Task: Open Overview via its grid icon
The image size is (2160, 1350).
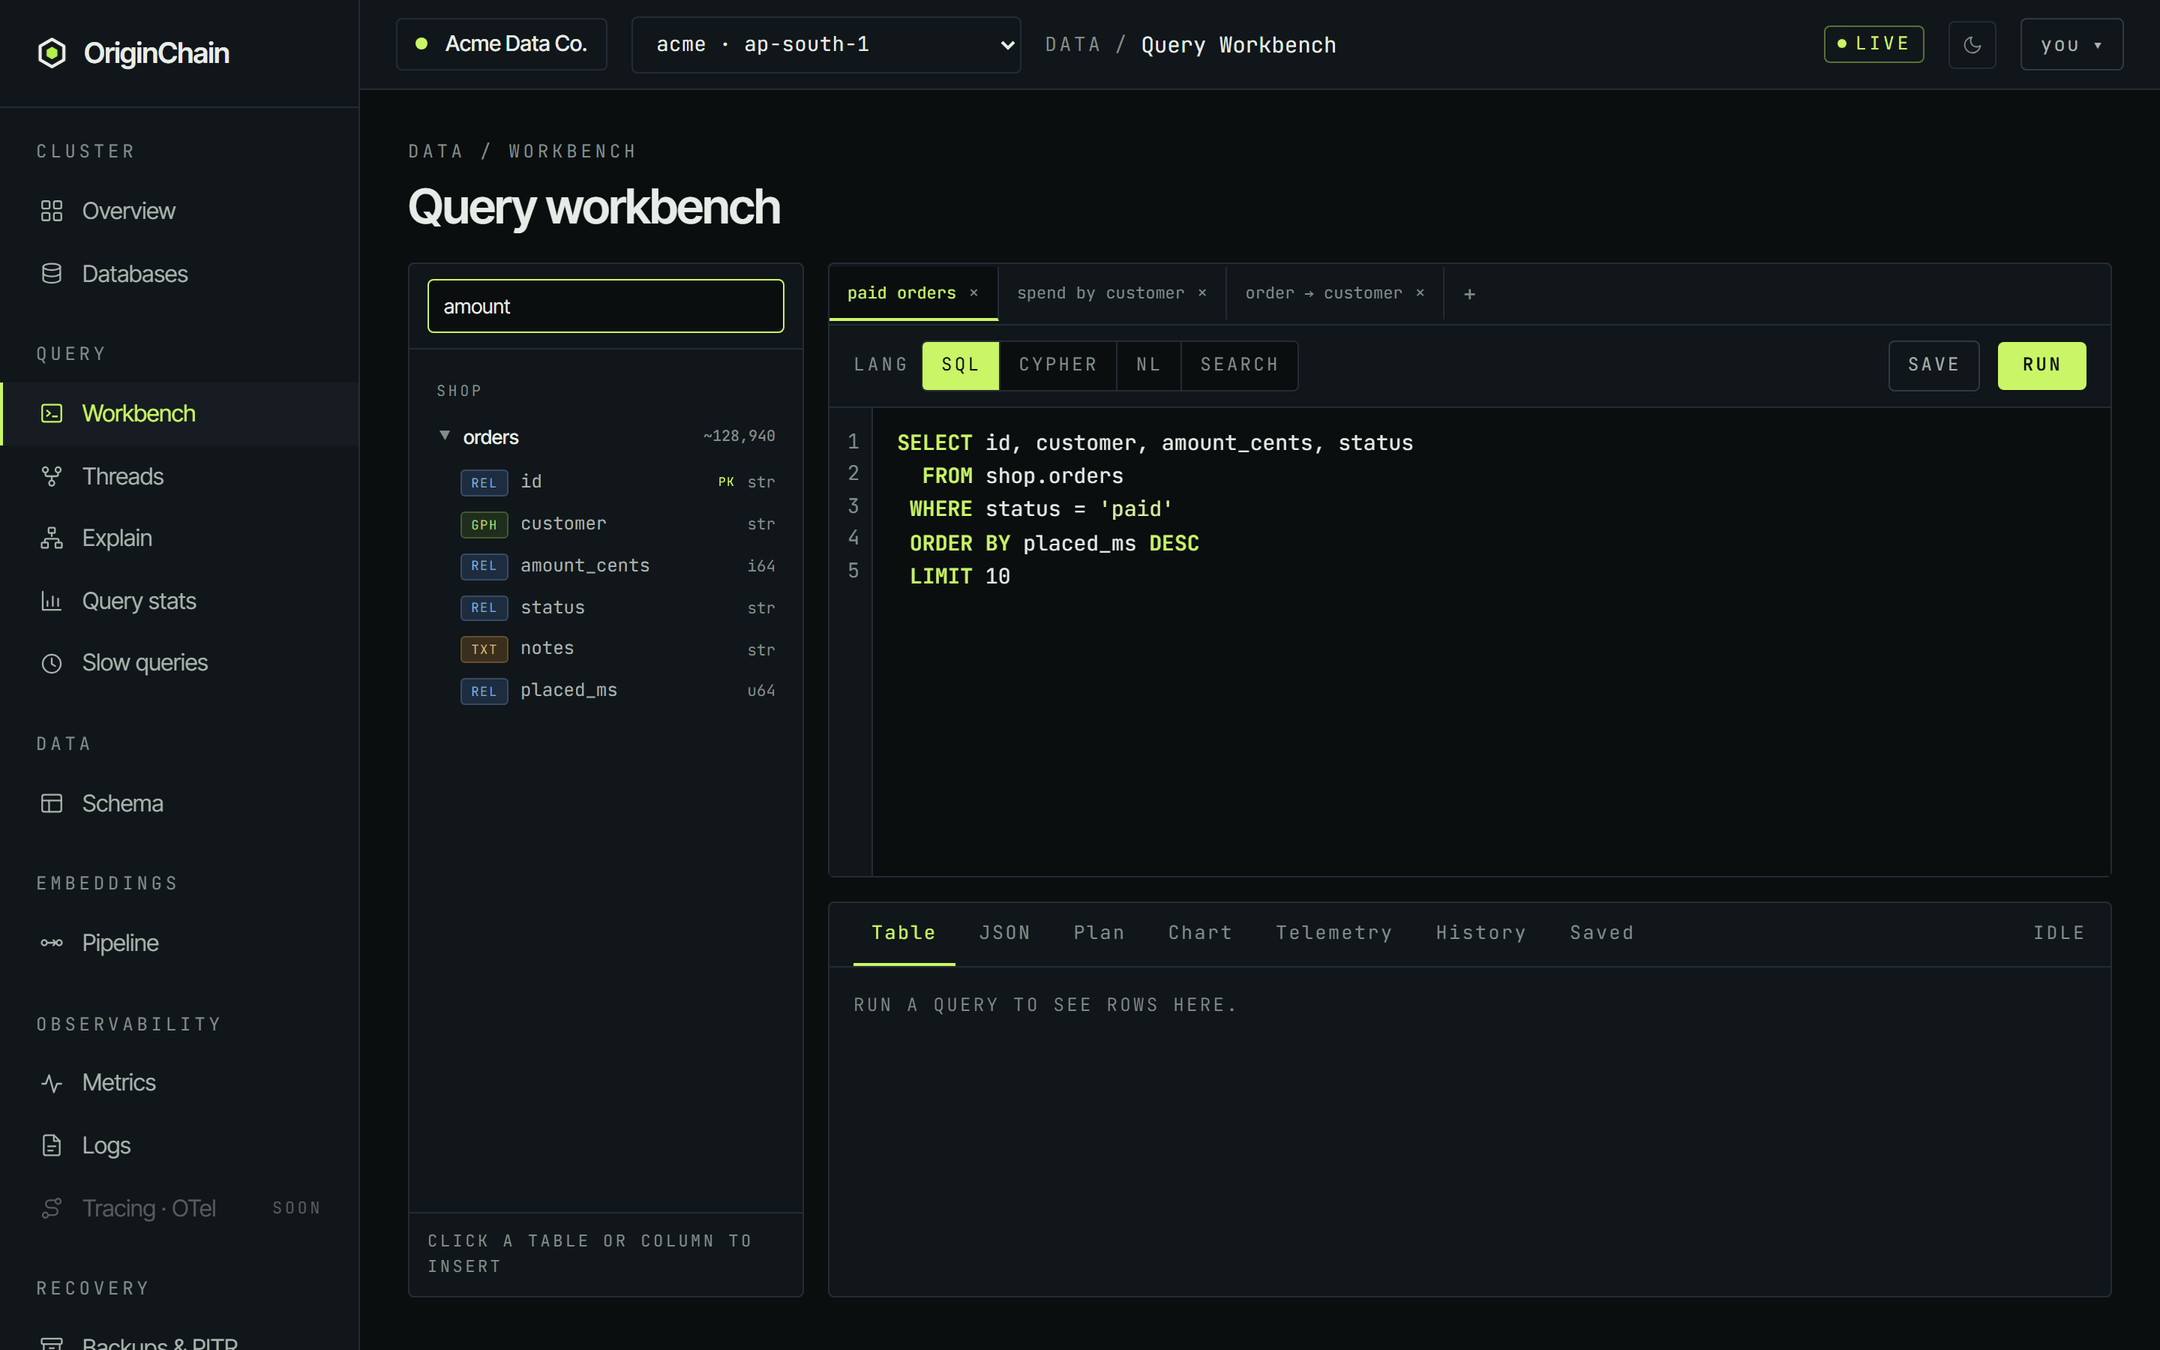Action: [x=52, y=211]
